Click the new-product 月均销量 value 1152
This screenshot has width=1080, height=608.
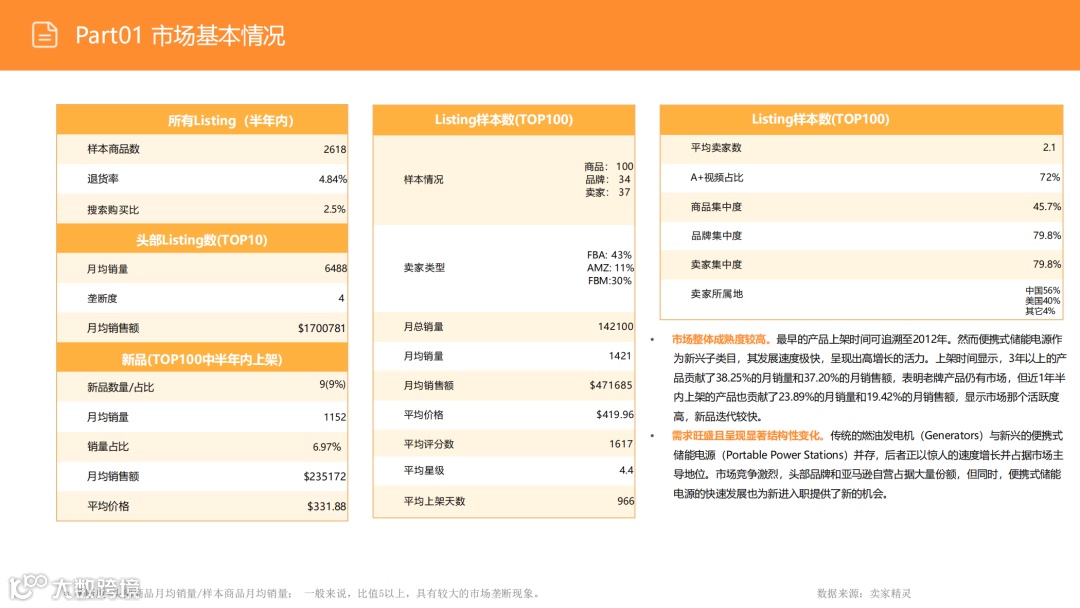point(335,417)
